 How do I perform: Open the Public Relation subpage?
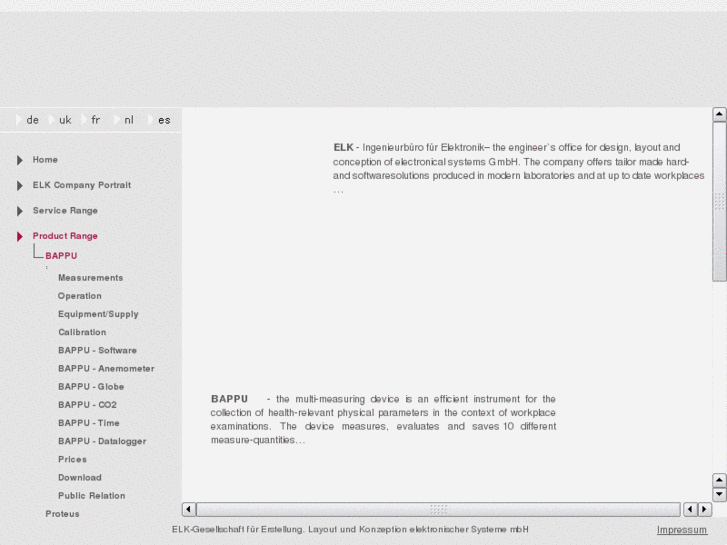(x=91, y=495)
